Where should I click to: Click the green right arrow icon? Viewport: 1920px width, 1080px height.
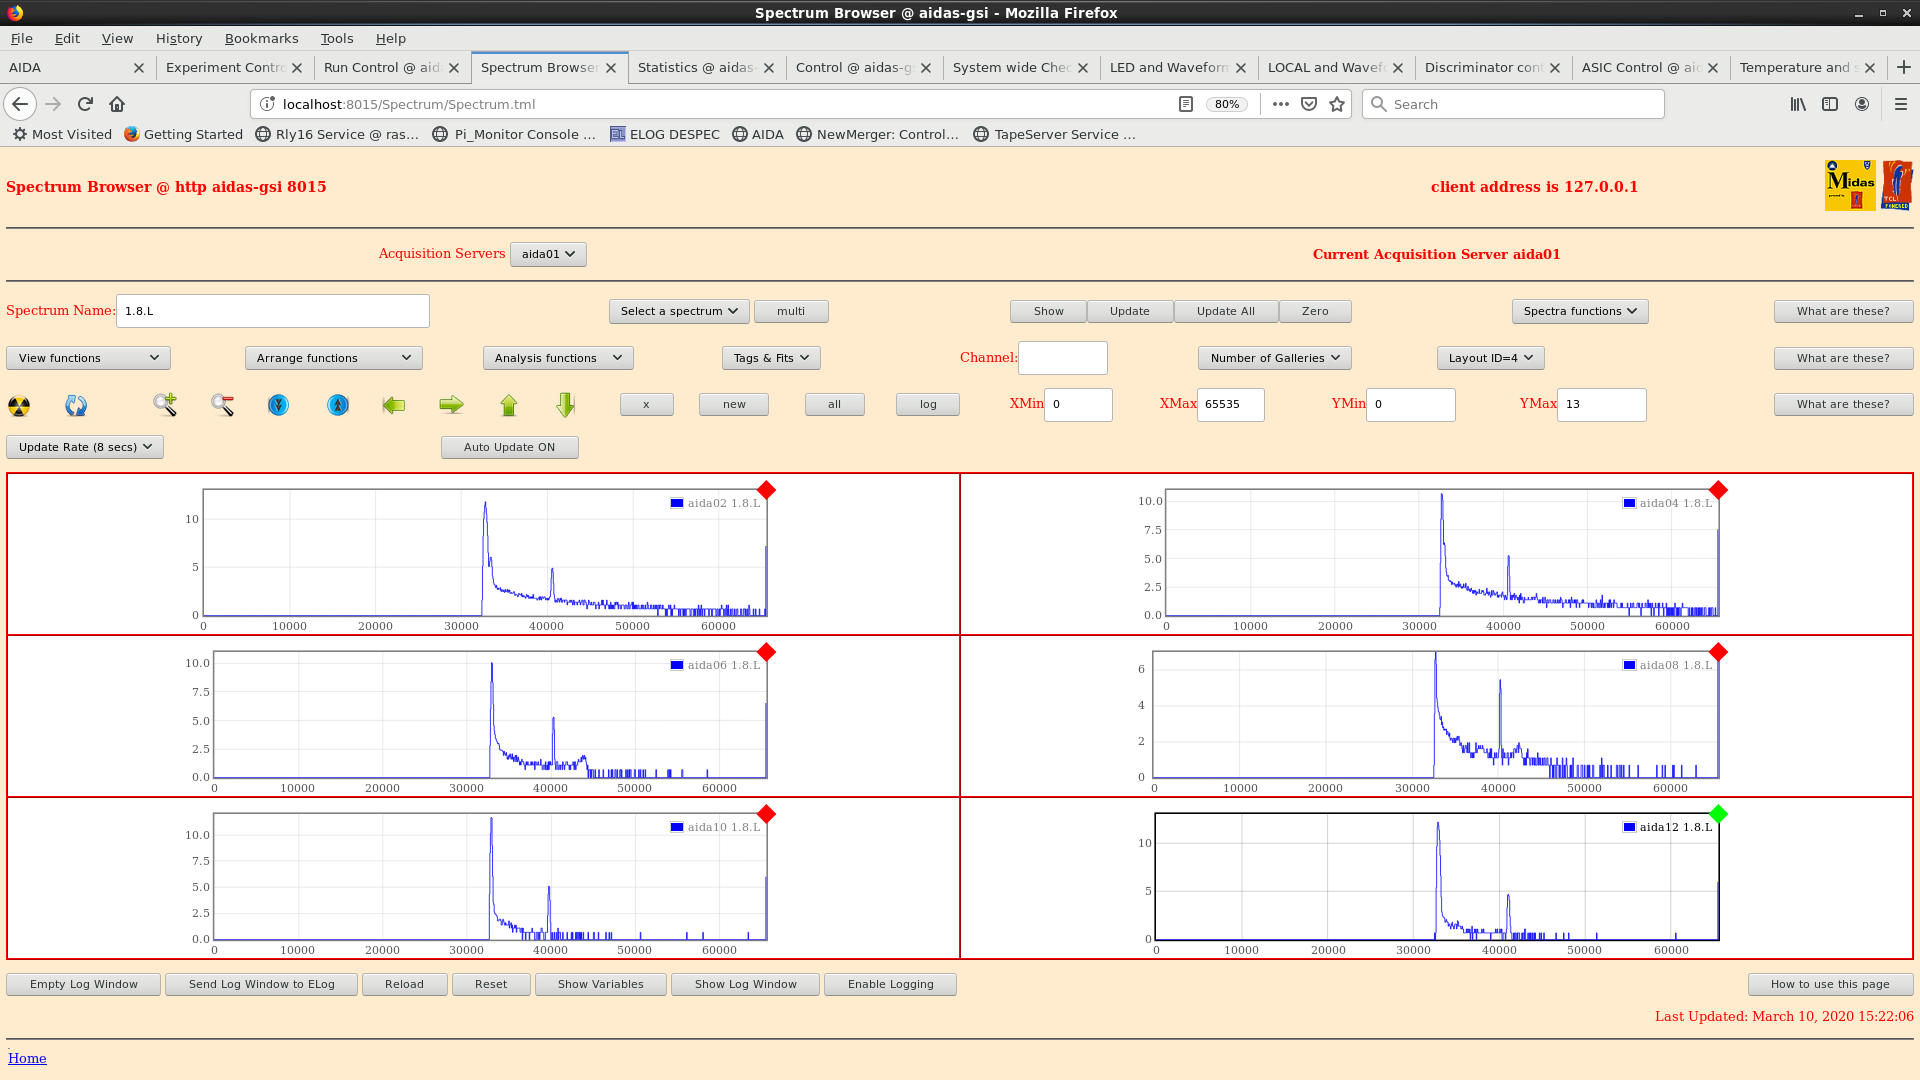tap(451, 405)
